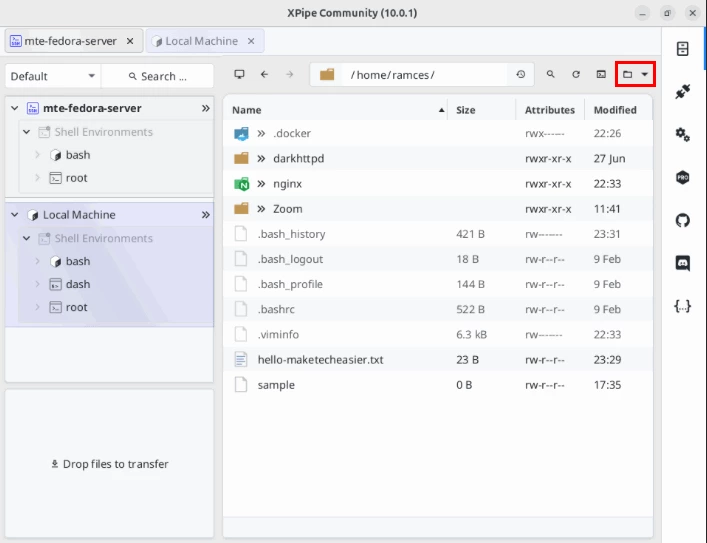Viewport: 707px width, 543px height.
Task: Collapse the mte-fedora-server tree node
Action: [x=15, y=108]
